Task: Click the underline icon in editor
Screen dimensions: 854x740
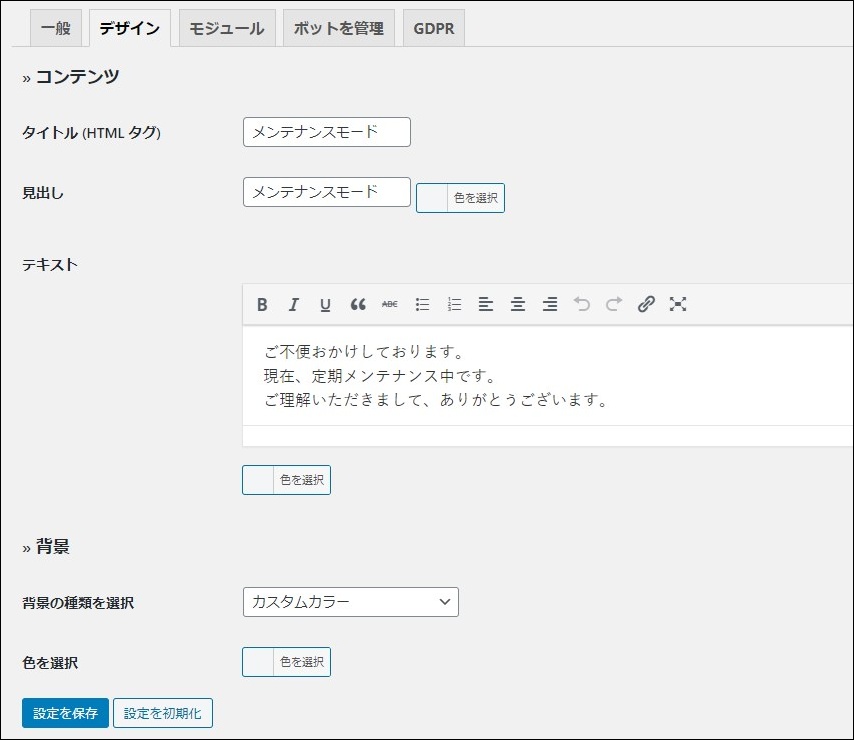Action: tap(326, 305)
